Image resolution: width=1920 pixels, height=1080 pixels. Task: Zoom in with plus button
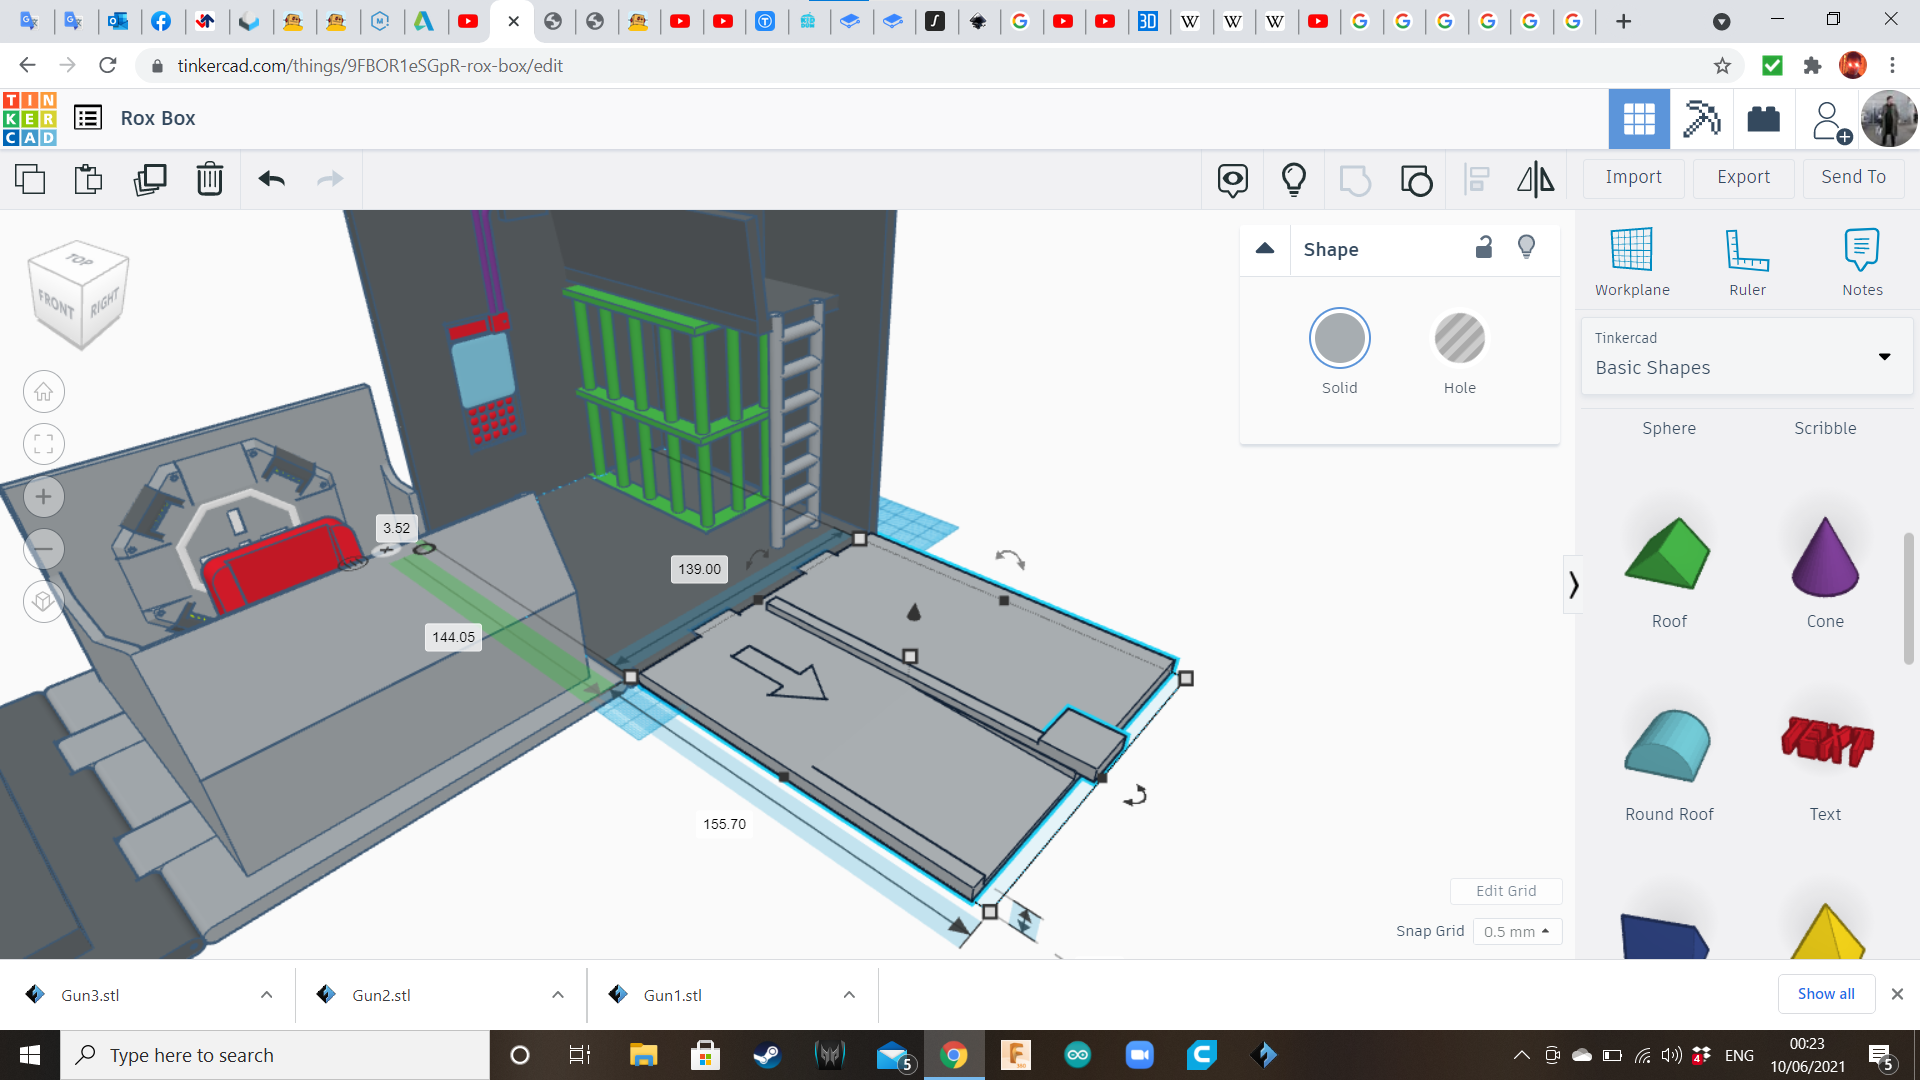click(x=44, y=497)
